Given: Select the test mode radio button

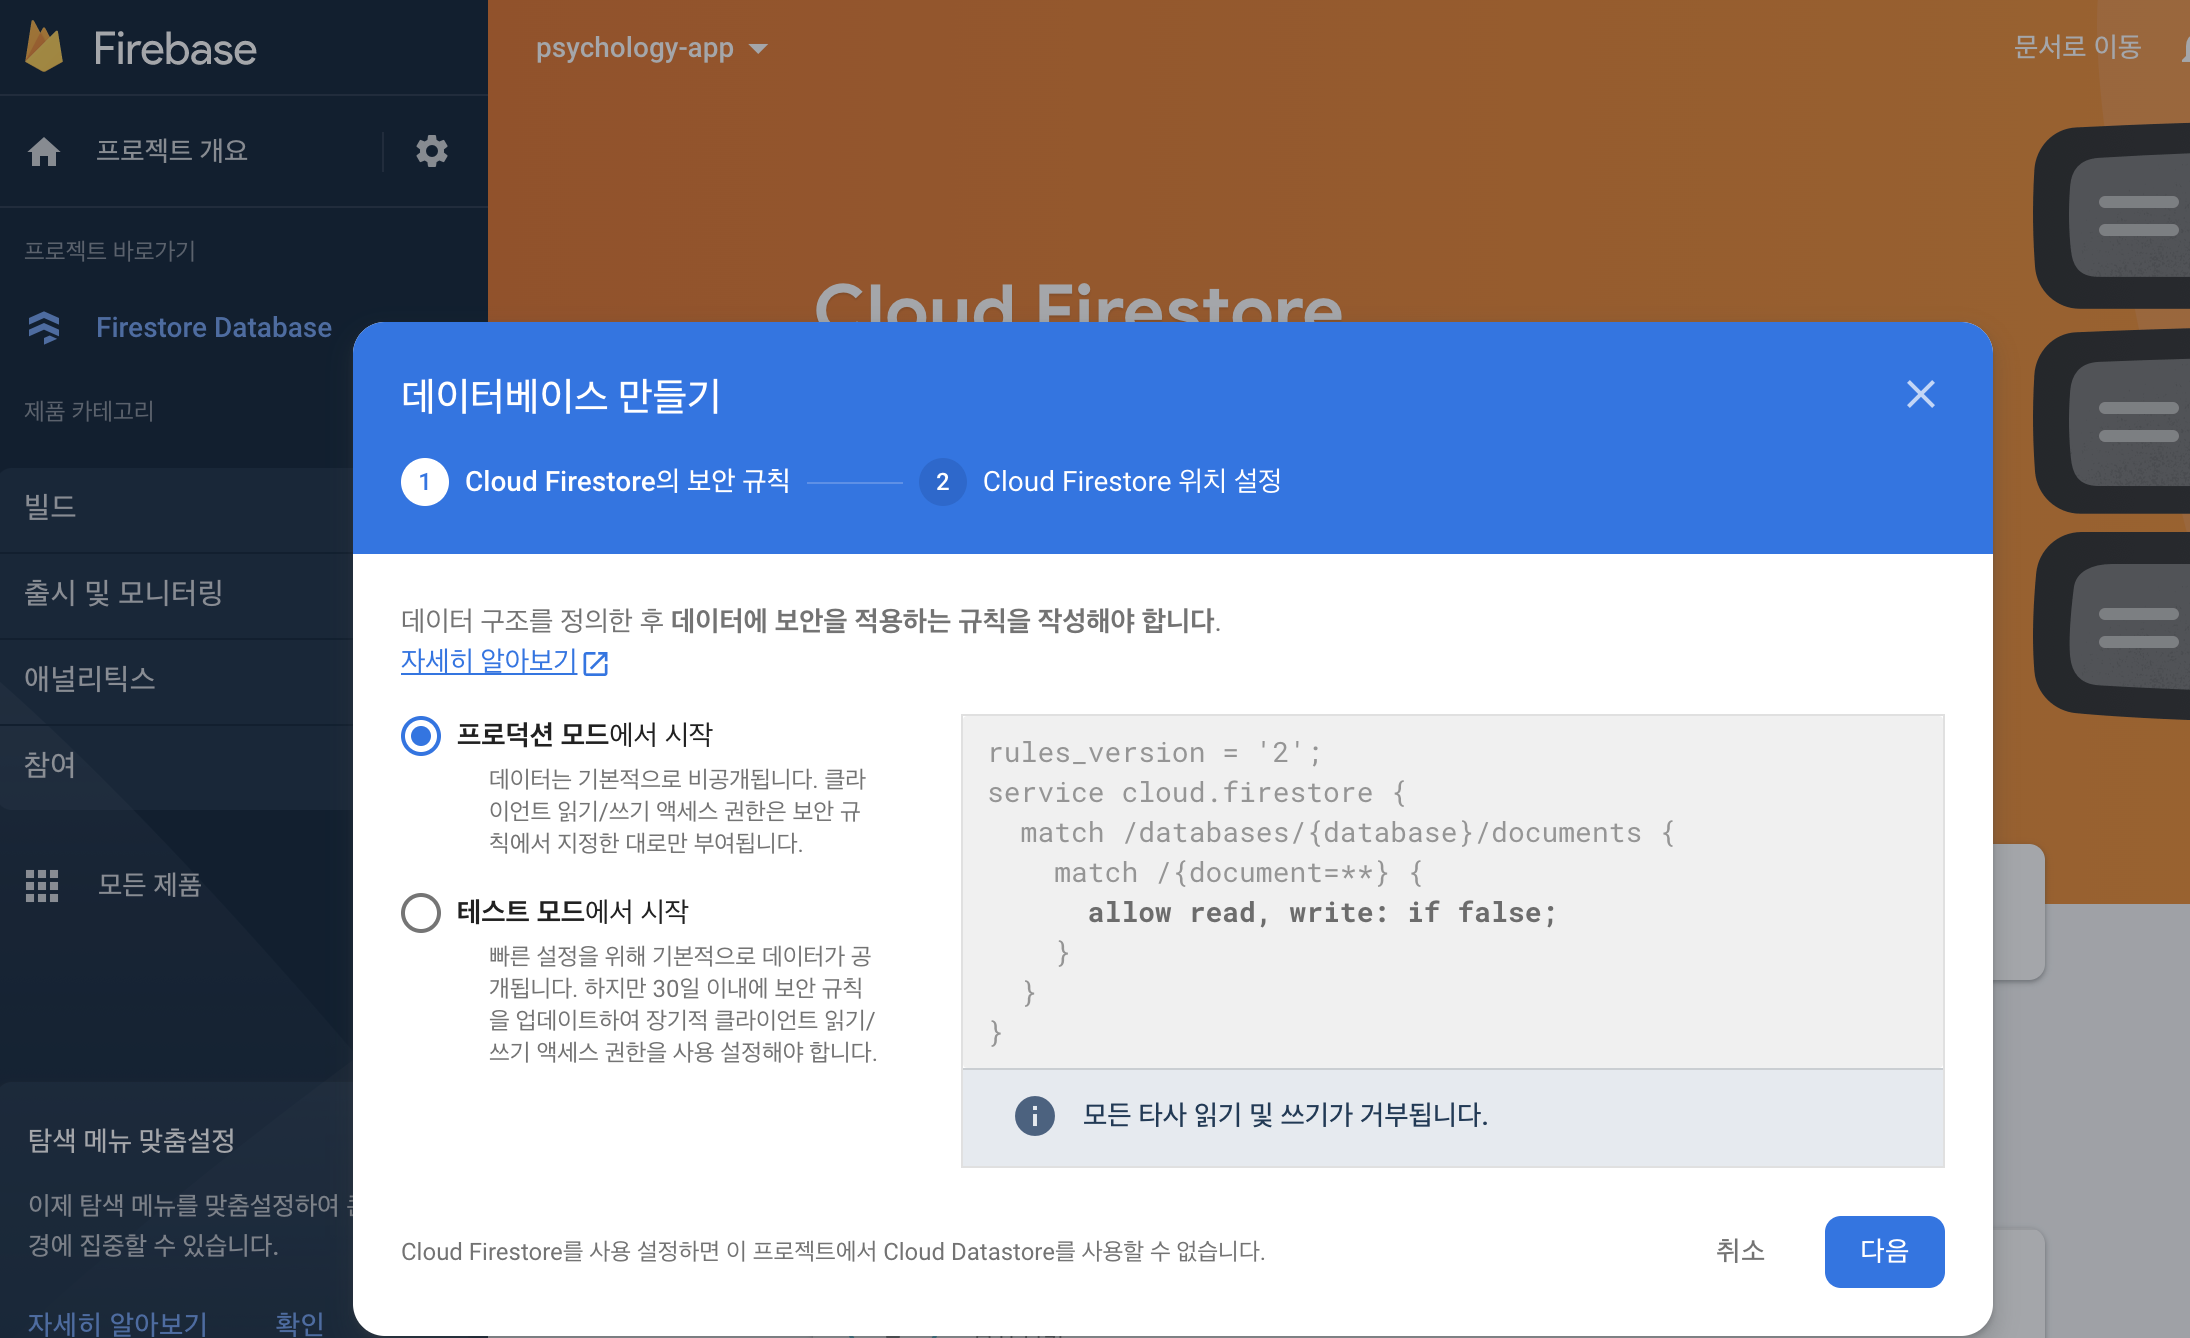Looking at the screenshot, I should click(x=421, y=912).
